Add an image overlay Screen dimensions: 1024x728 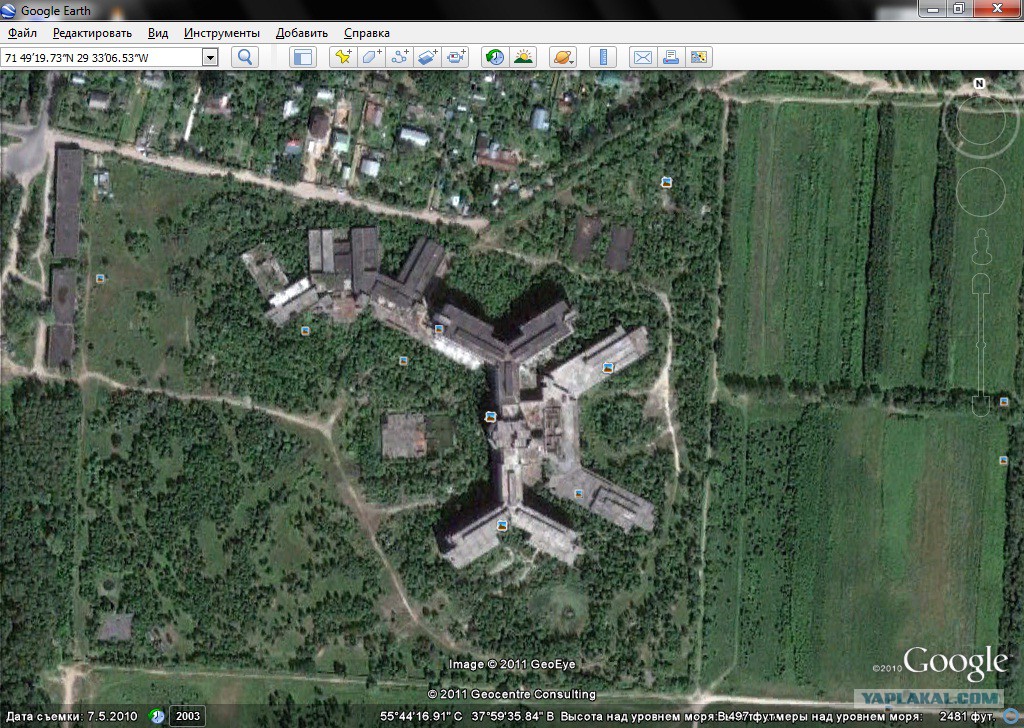428,57
